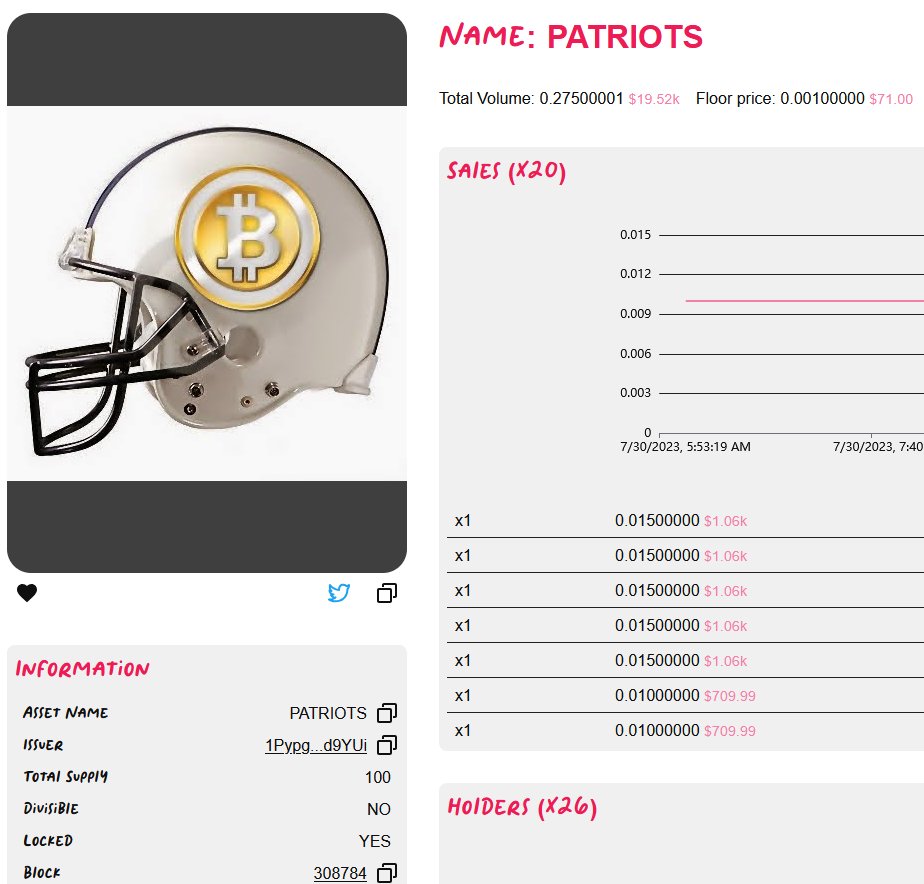This screenshot has width=924, height=884.
Task: Click the $71.00 floor price amount
Action: pyautogui.click(x=891, y=99)
